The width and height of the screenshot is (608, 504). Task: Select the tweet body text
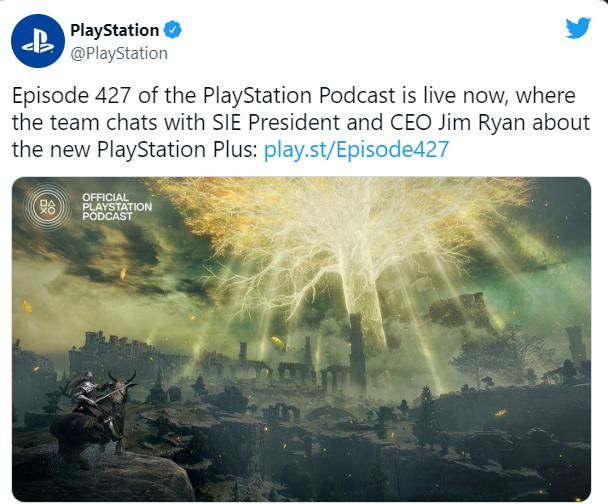[x=301, y=123]
